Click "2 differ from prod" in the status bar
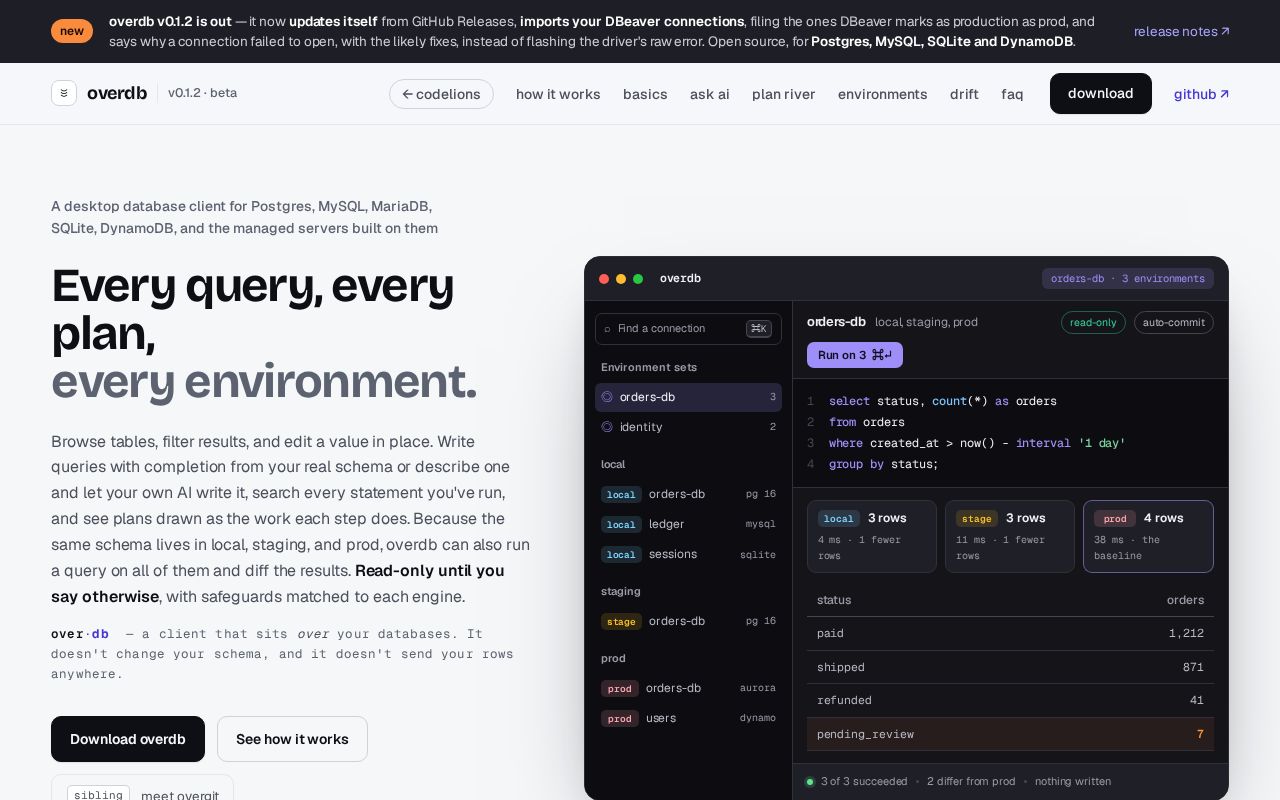Image resolution: width=1280 pixels, height=800 pixels. coord(971,782)
